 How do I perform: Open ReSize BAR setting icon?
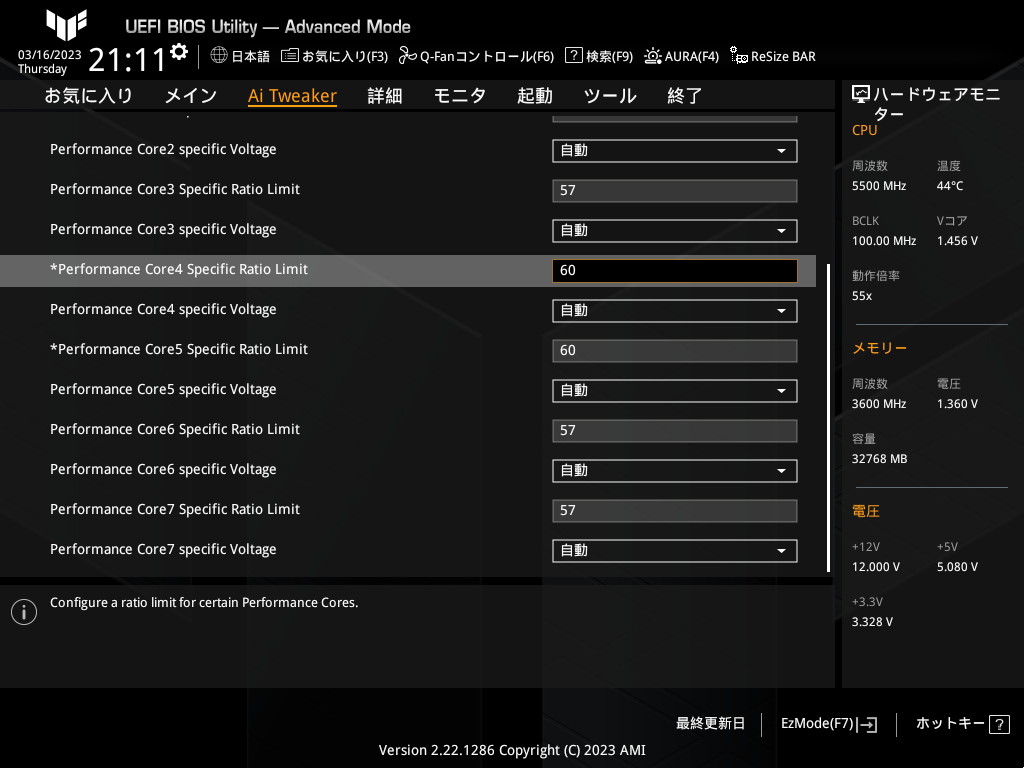coord(739,56)
